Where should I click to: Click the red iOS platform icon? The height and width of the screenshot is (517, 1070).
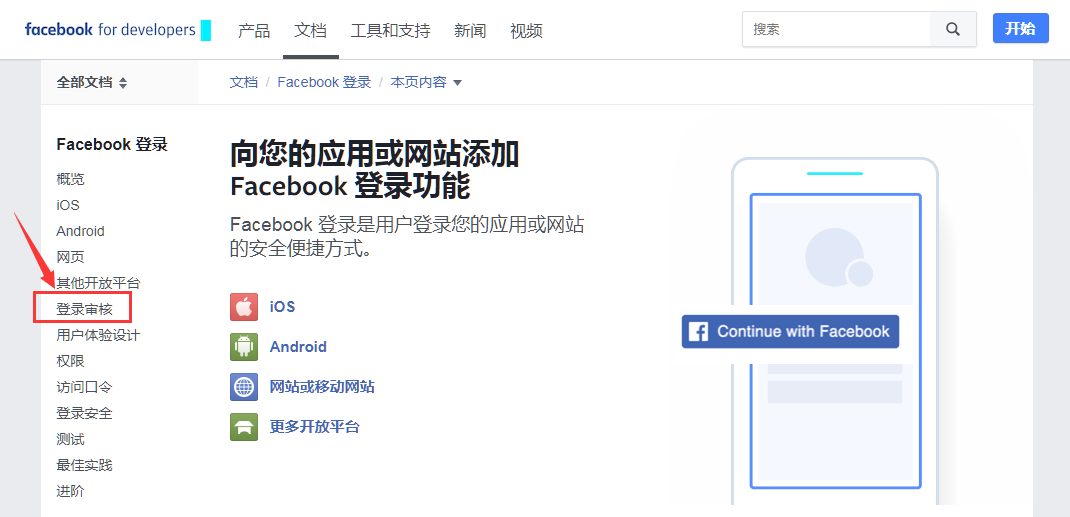pos(244,307)
